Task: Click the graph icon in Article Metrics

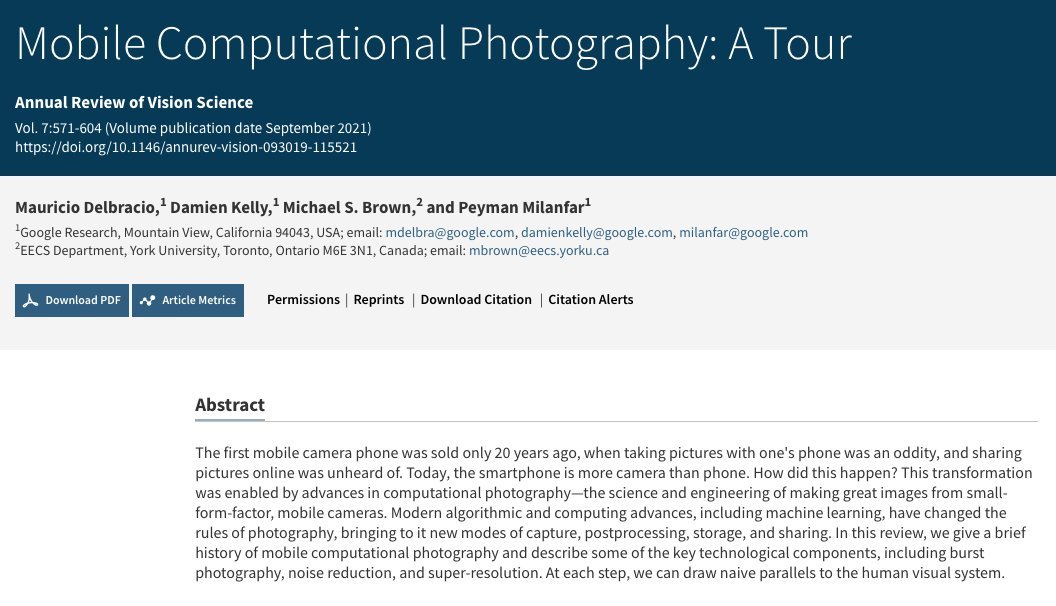Action: 148,300
